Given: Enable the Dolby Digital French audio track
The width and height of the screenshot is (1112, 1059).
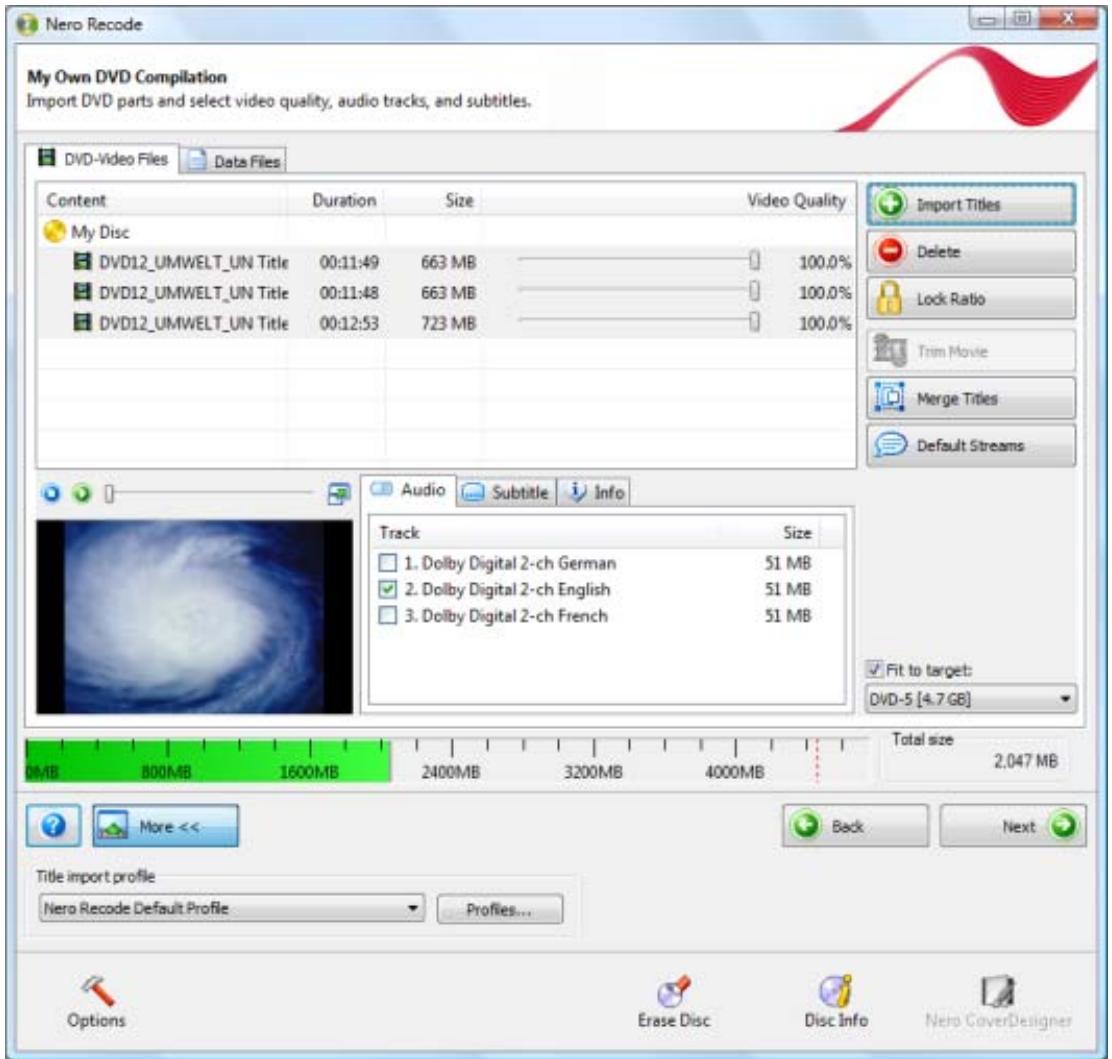Looking at the screenshot, I should pos(388,616).
